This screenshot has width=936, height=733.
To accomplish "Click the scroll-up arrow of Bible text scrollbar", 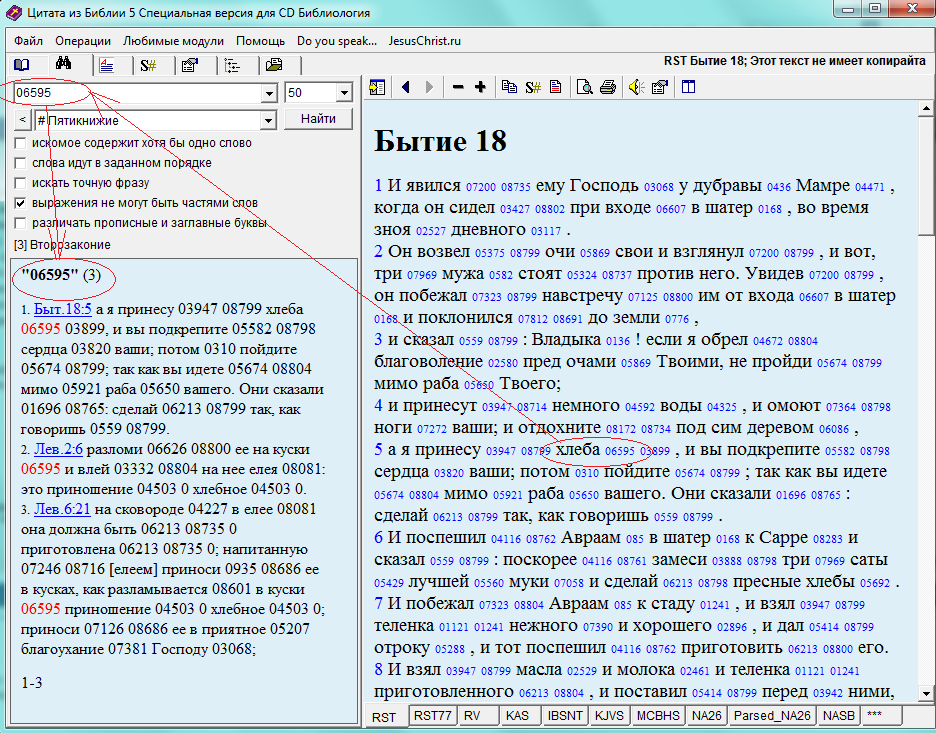I will point(926,108).
